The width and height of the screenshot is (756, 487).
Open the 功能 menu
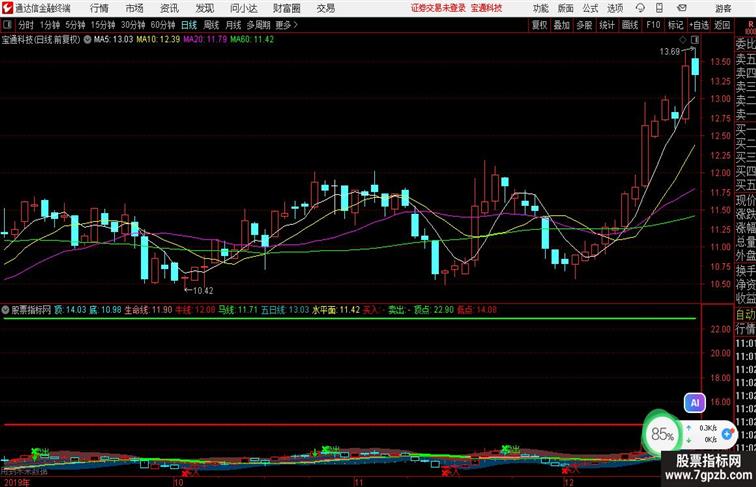540,8
